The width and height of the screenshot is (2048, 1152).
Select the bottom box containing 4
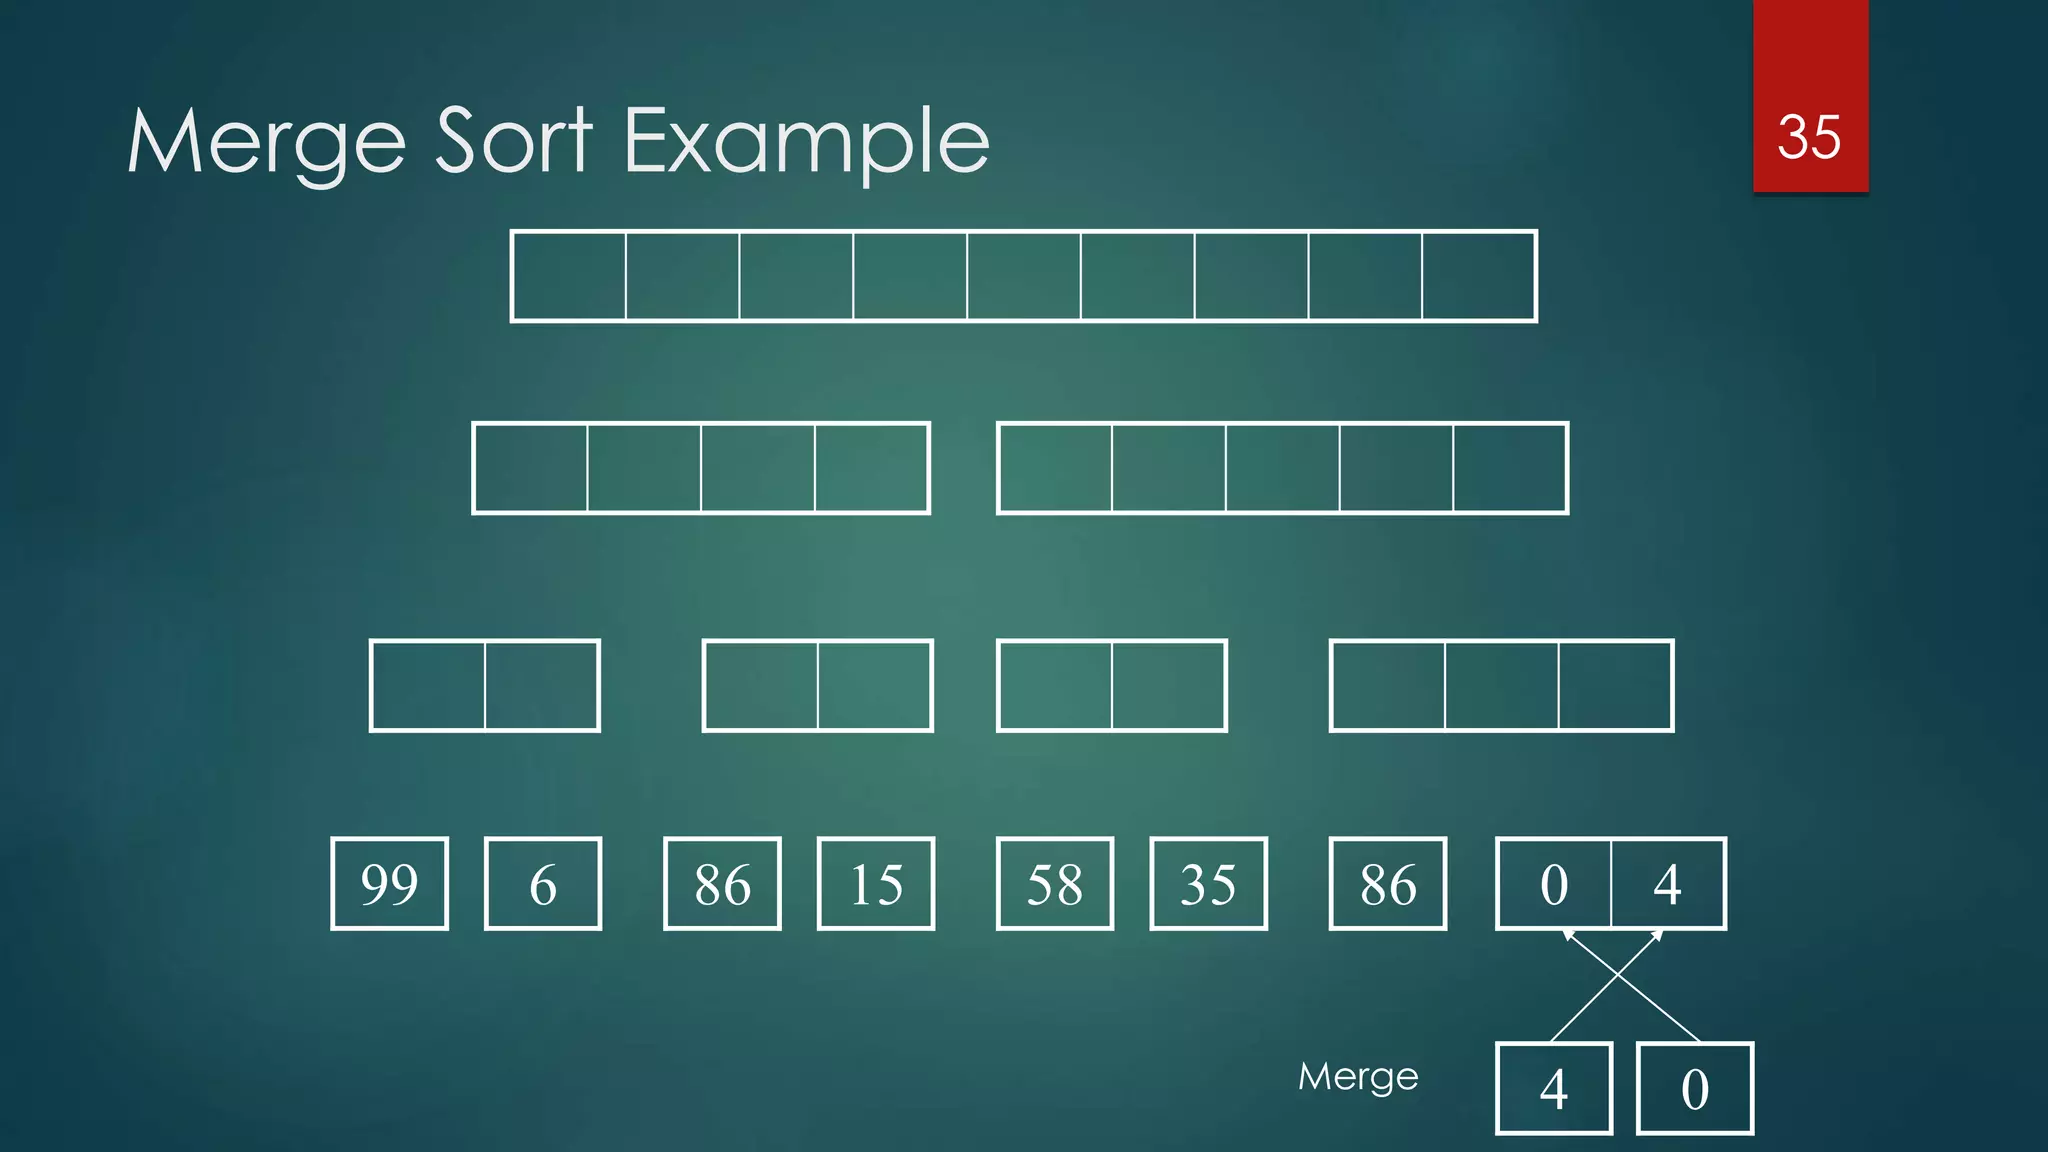point(1554,1089)
